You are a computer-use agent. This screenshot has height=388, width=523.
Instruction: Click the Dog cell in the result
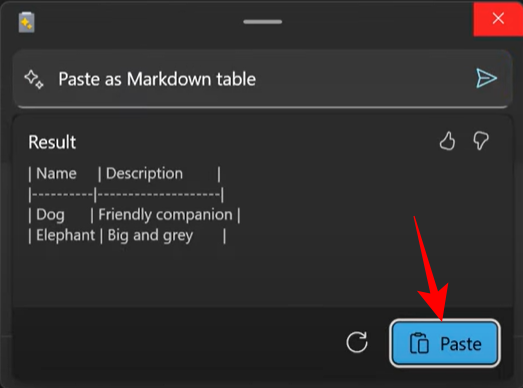(50, 215)
